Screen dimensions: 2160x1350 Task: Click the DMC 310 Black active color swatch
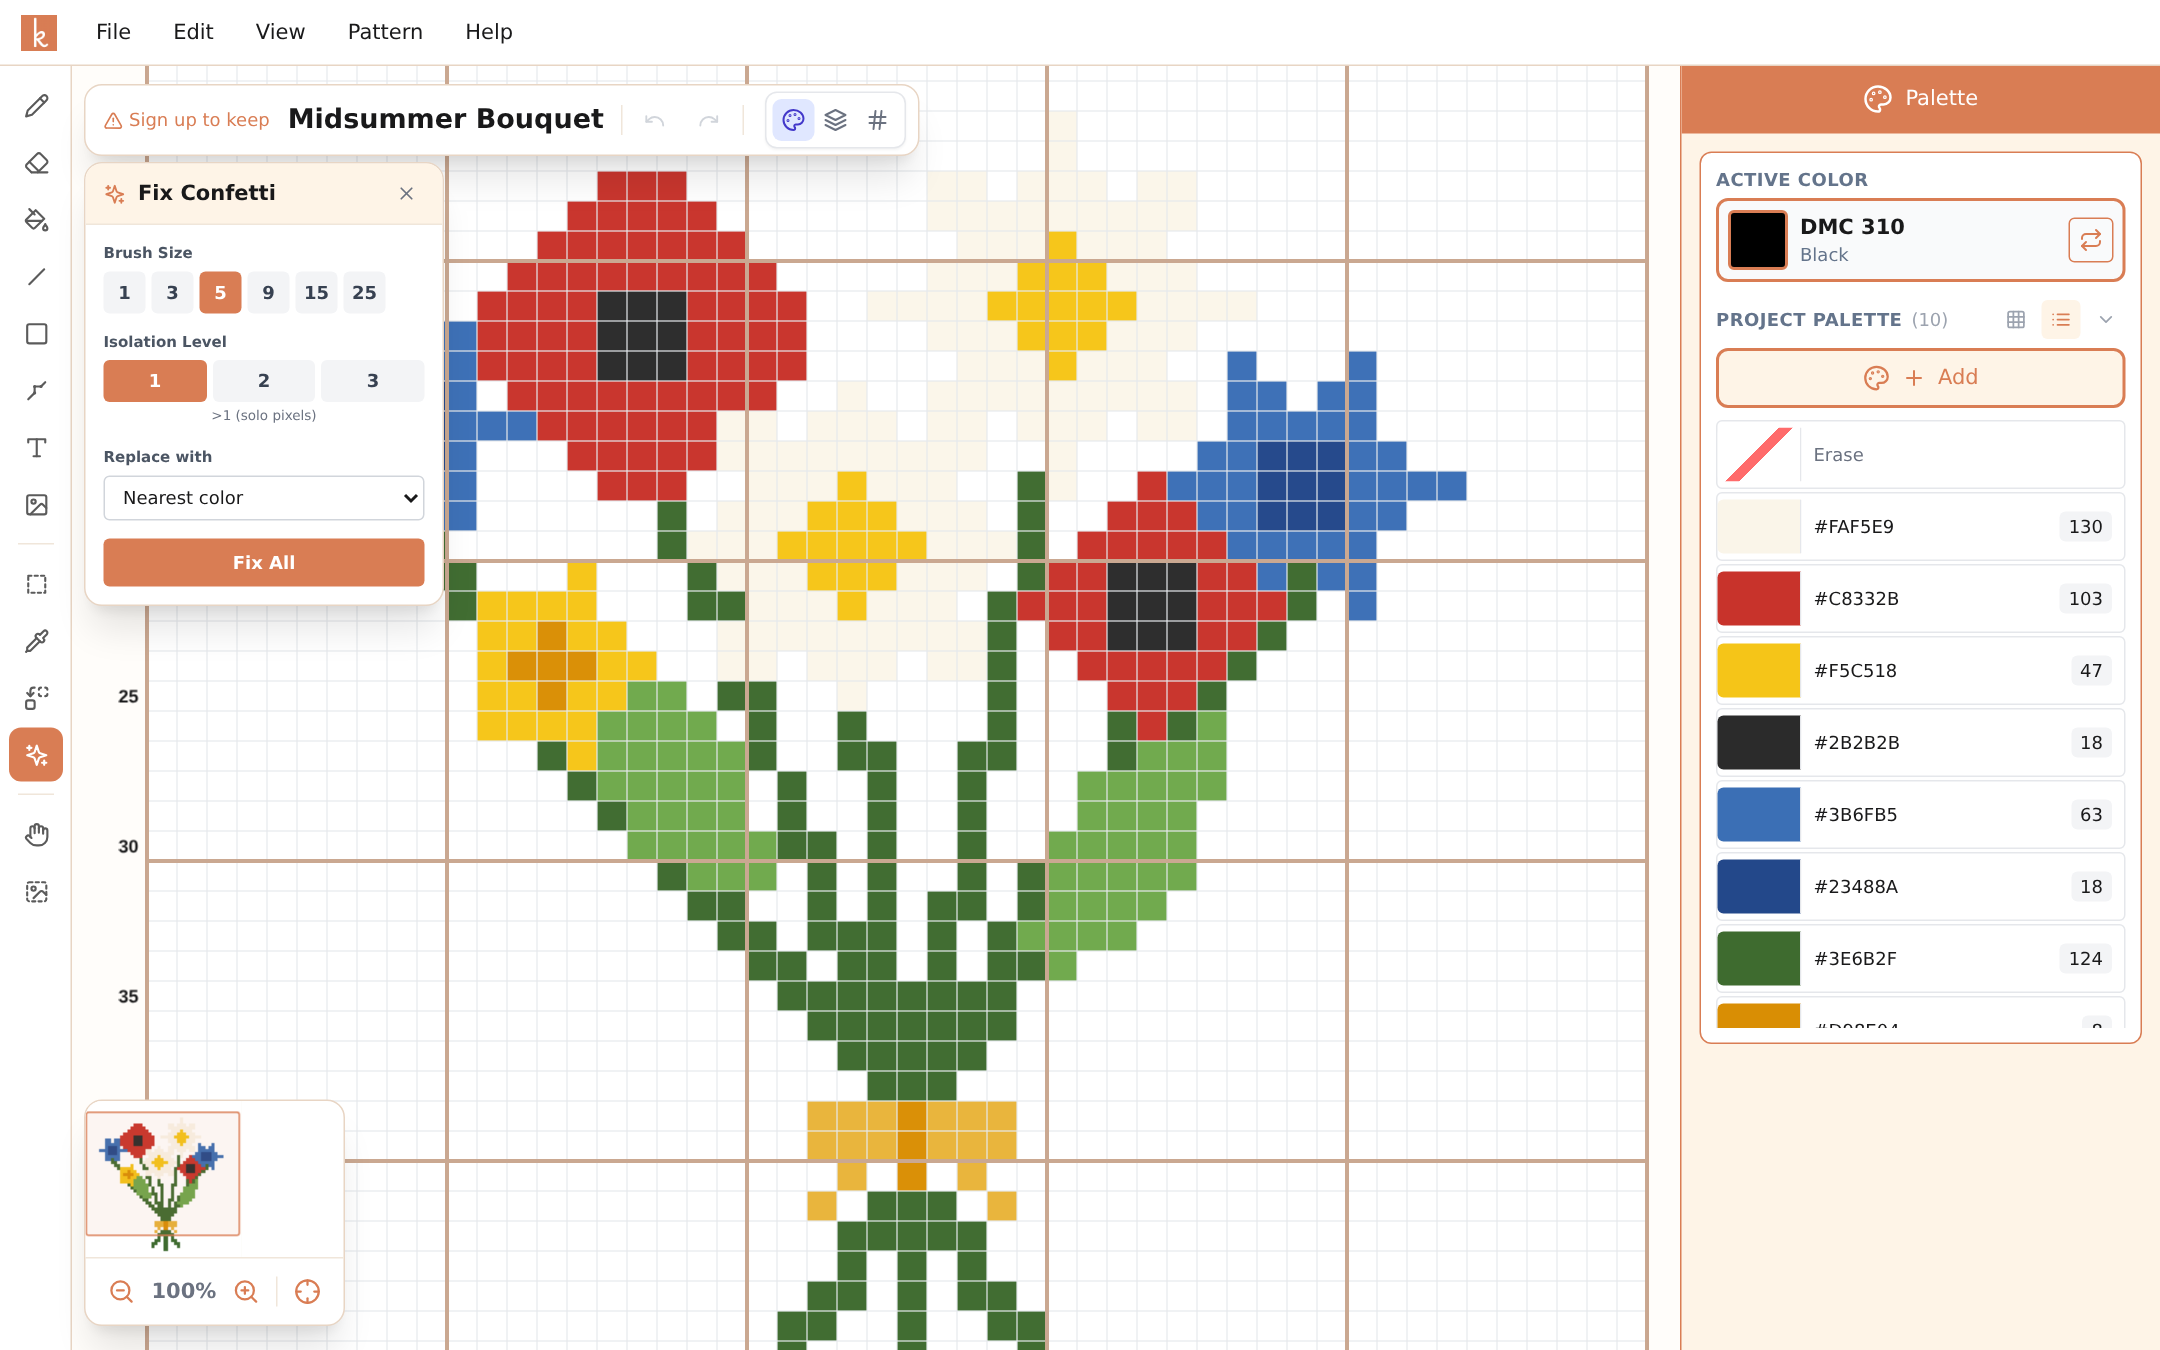[1758, 240]
